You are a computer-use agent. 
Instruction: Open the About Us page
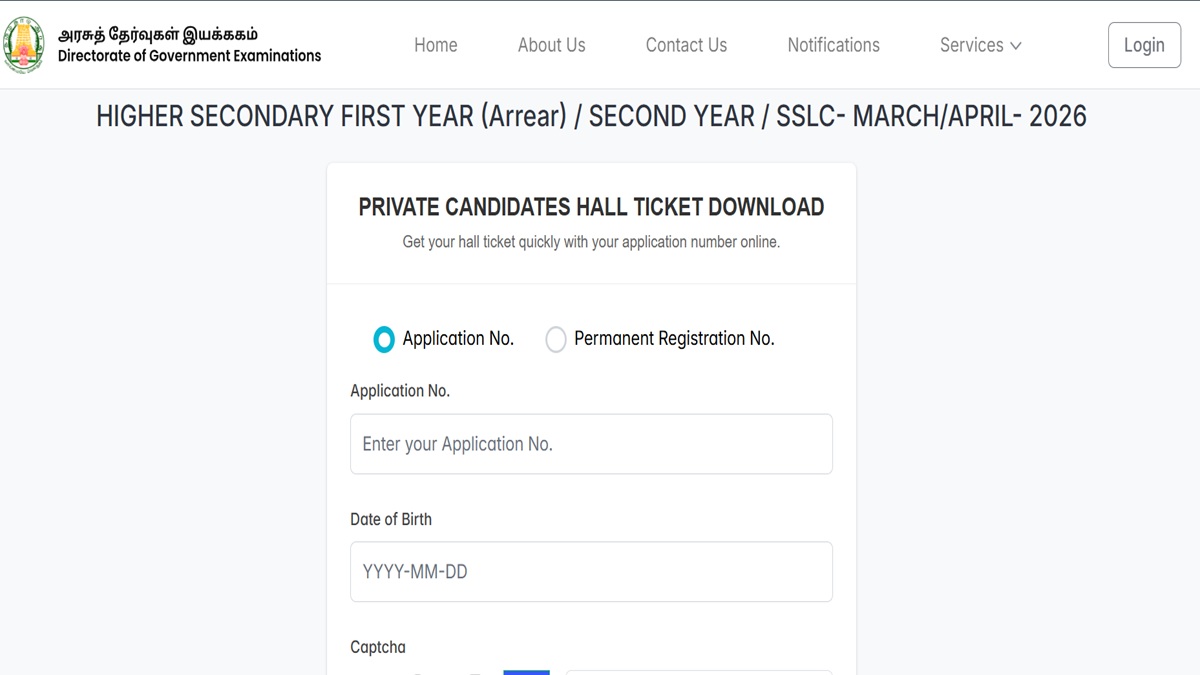click(552, 45)
